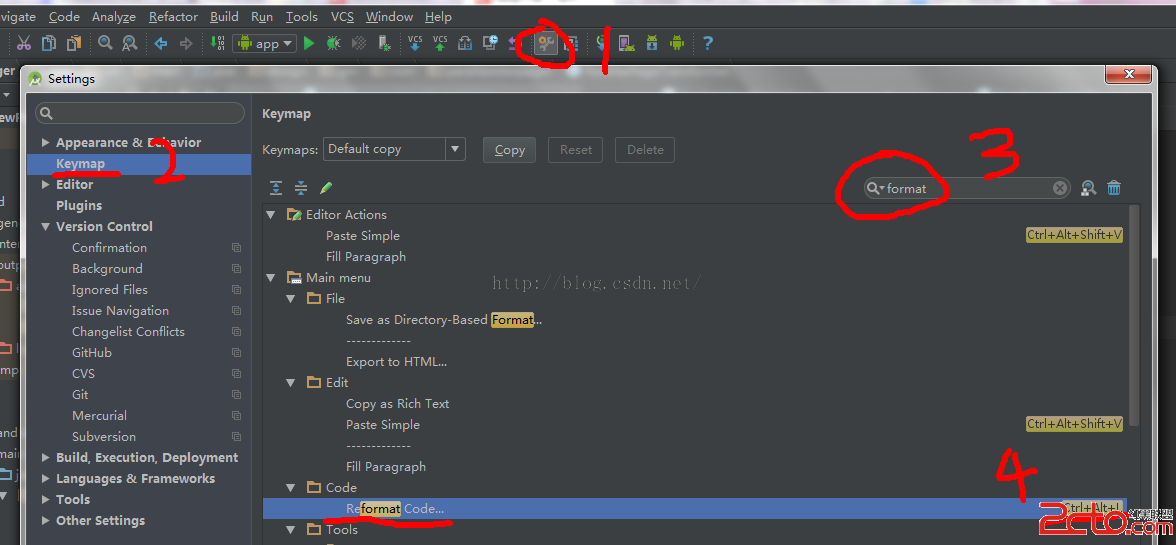The height and width of the screenshot is (545, 1176).
Task: Click the keymap search field containing 'format'
Action: tap(968, 188)
